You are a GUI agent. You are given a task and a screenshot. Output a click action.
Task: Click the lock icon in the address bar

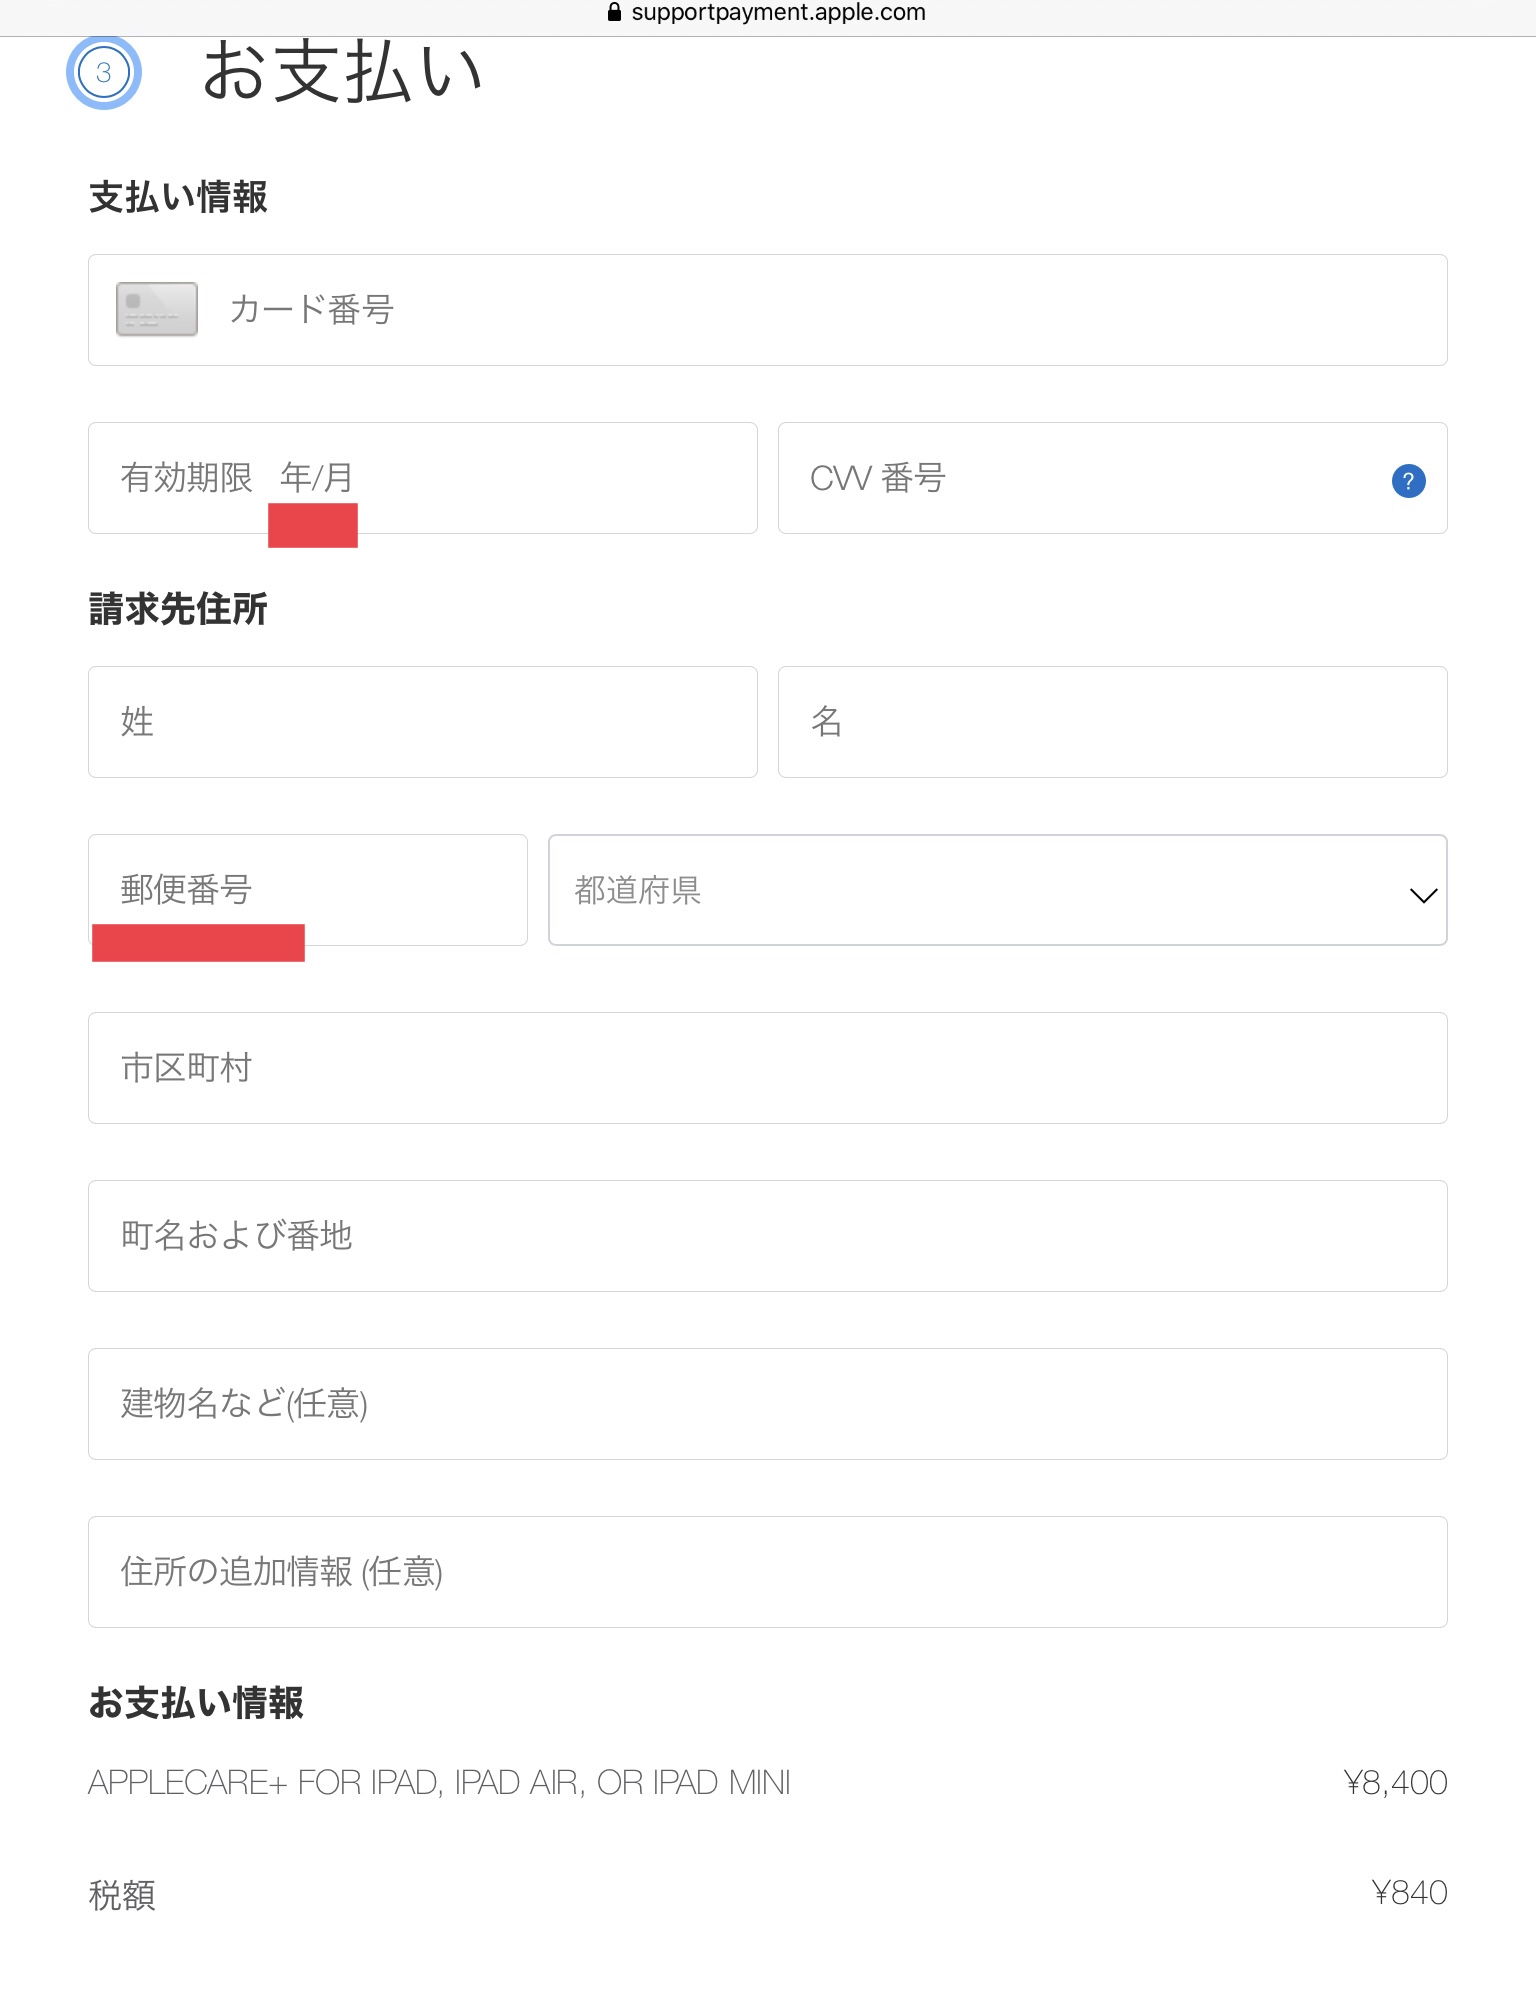614,12
